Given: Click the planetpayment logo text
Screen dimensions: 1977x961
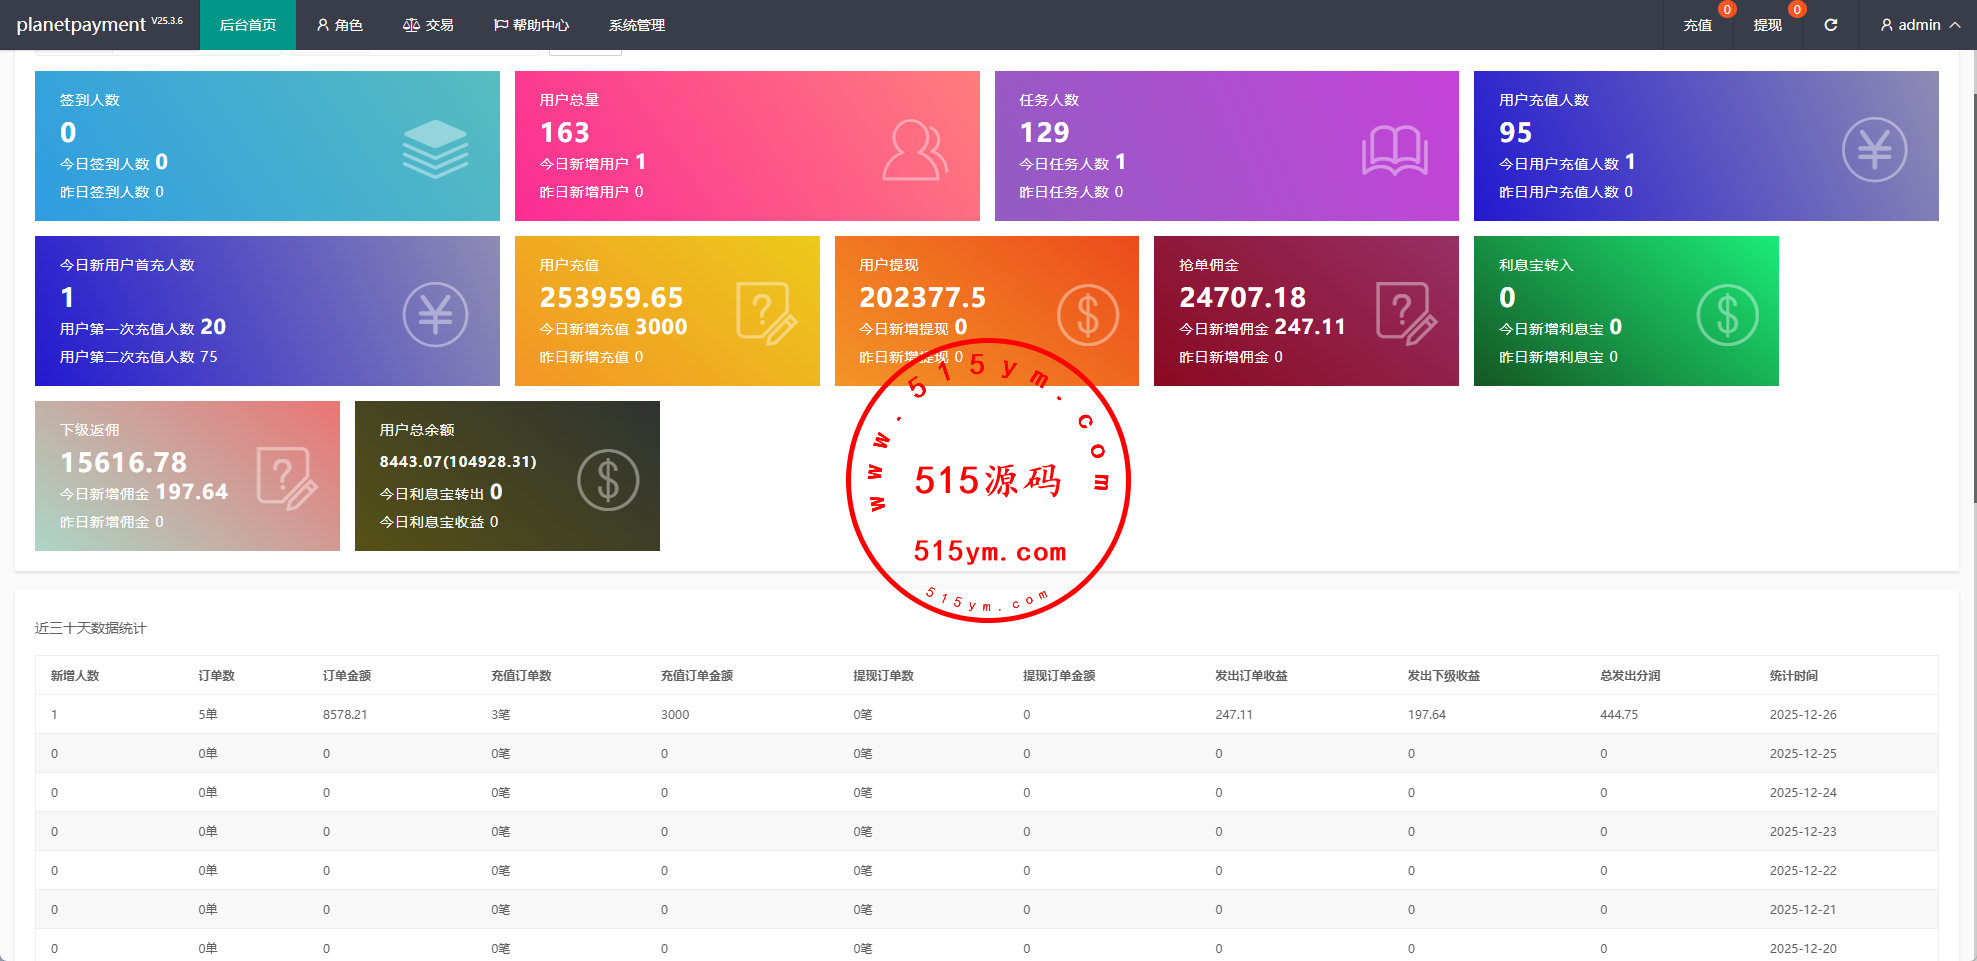Looking at the screenshot, I should (81, 25).
